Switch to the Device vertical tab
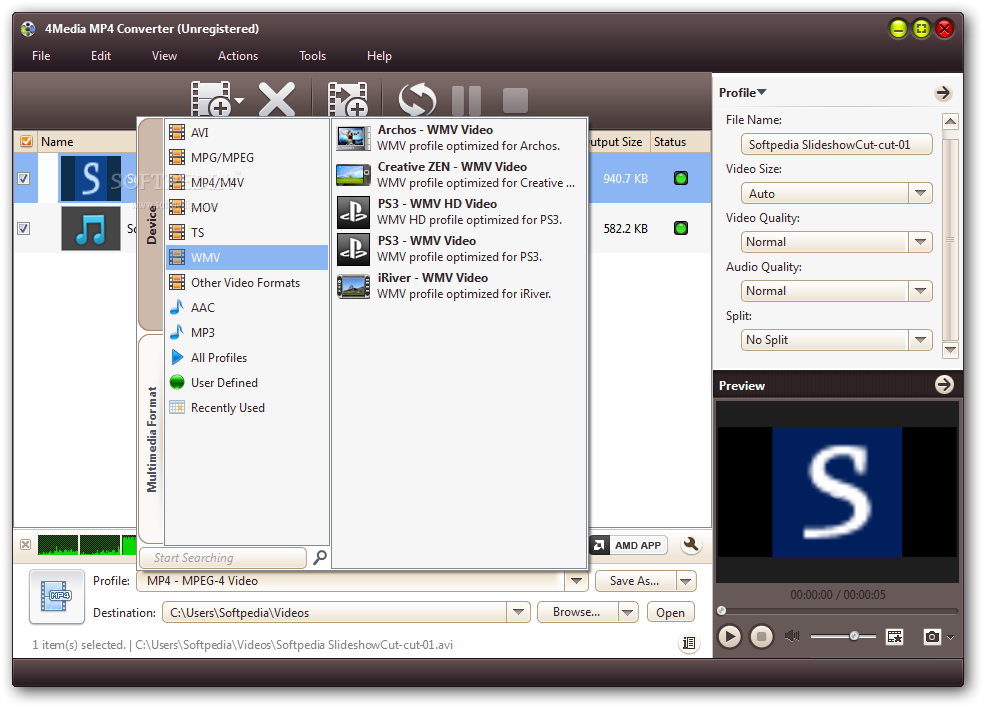Viewport: 984px width, 707px height. point(151,224)
